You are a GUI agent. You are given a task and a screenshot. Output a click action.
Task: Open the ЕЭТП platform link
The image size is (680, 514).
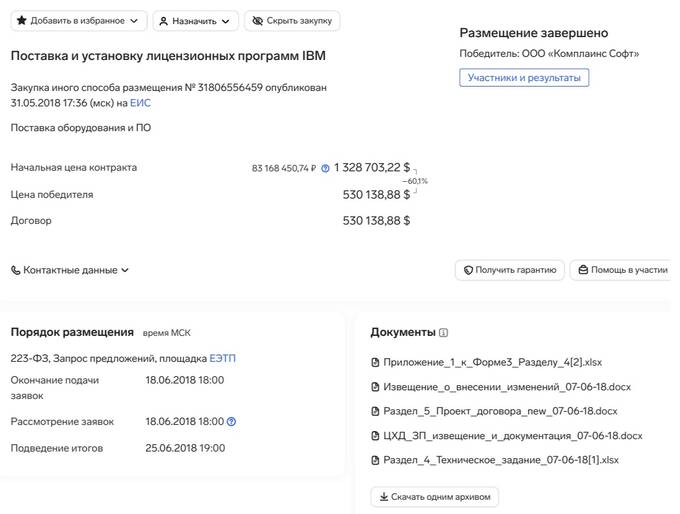point(222,358)
